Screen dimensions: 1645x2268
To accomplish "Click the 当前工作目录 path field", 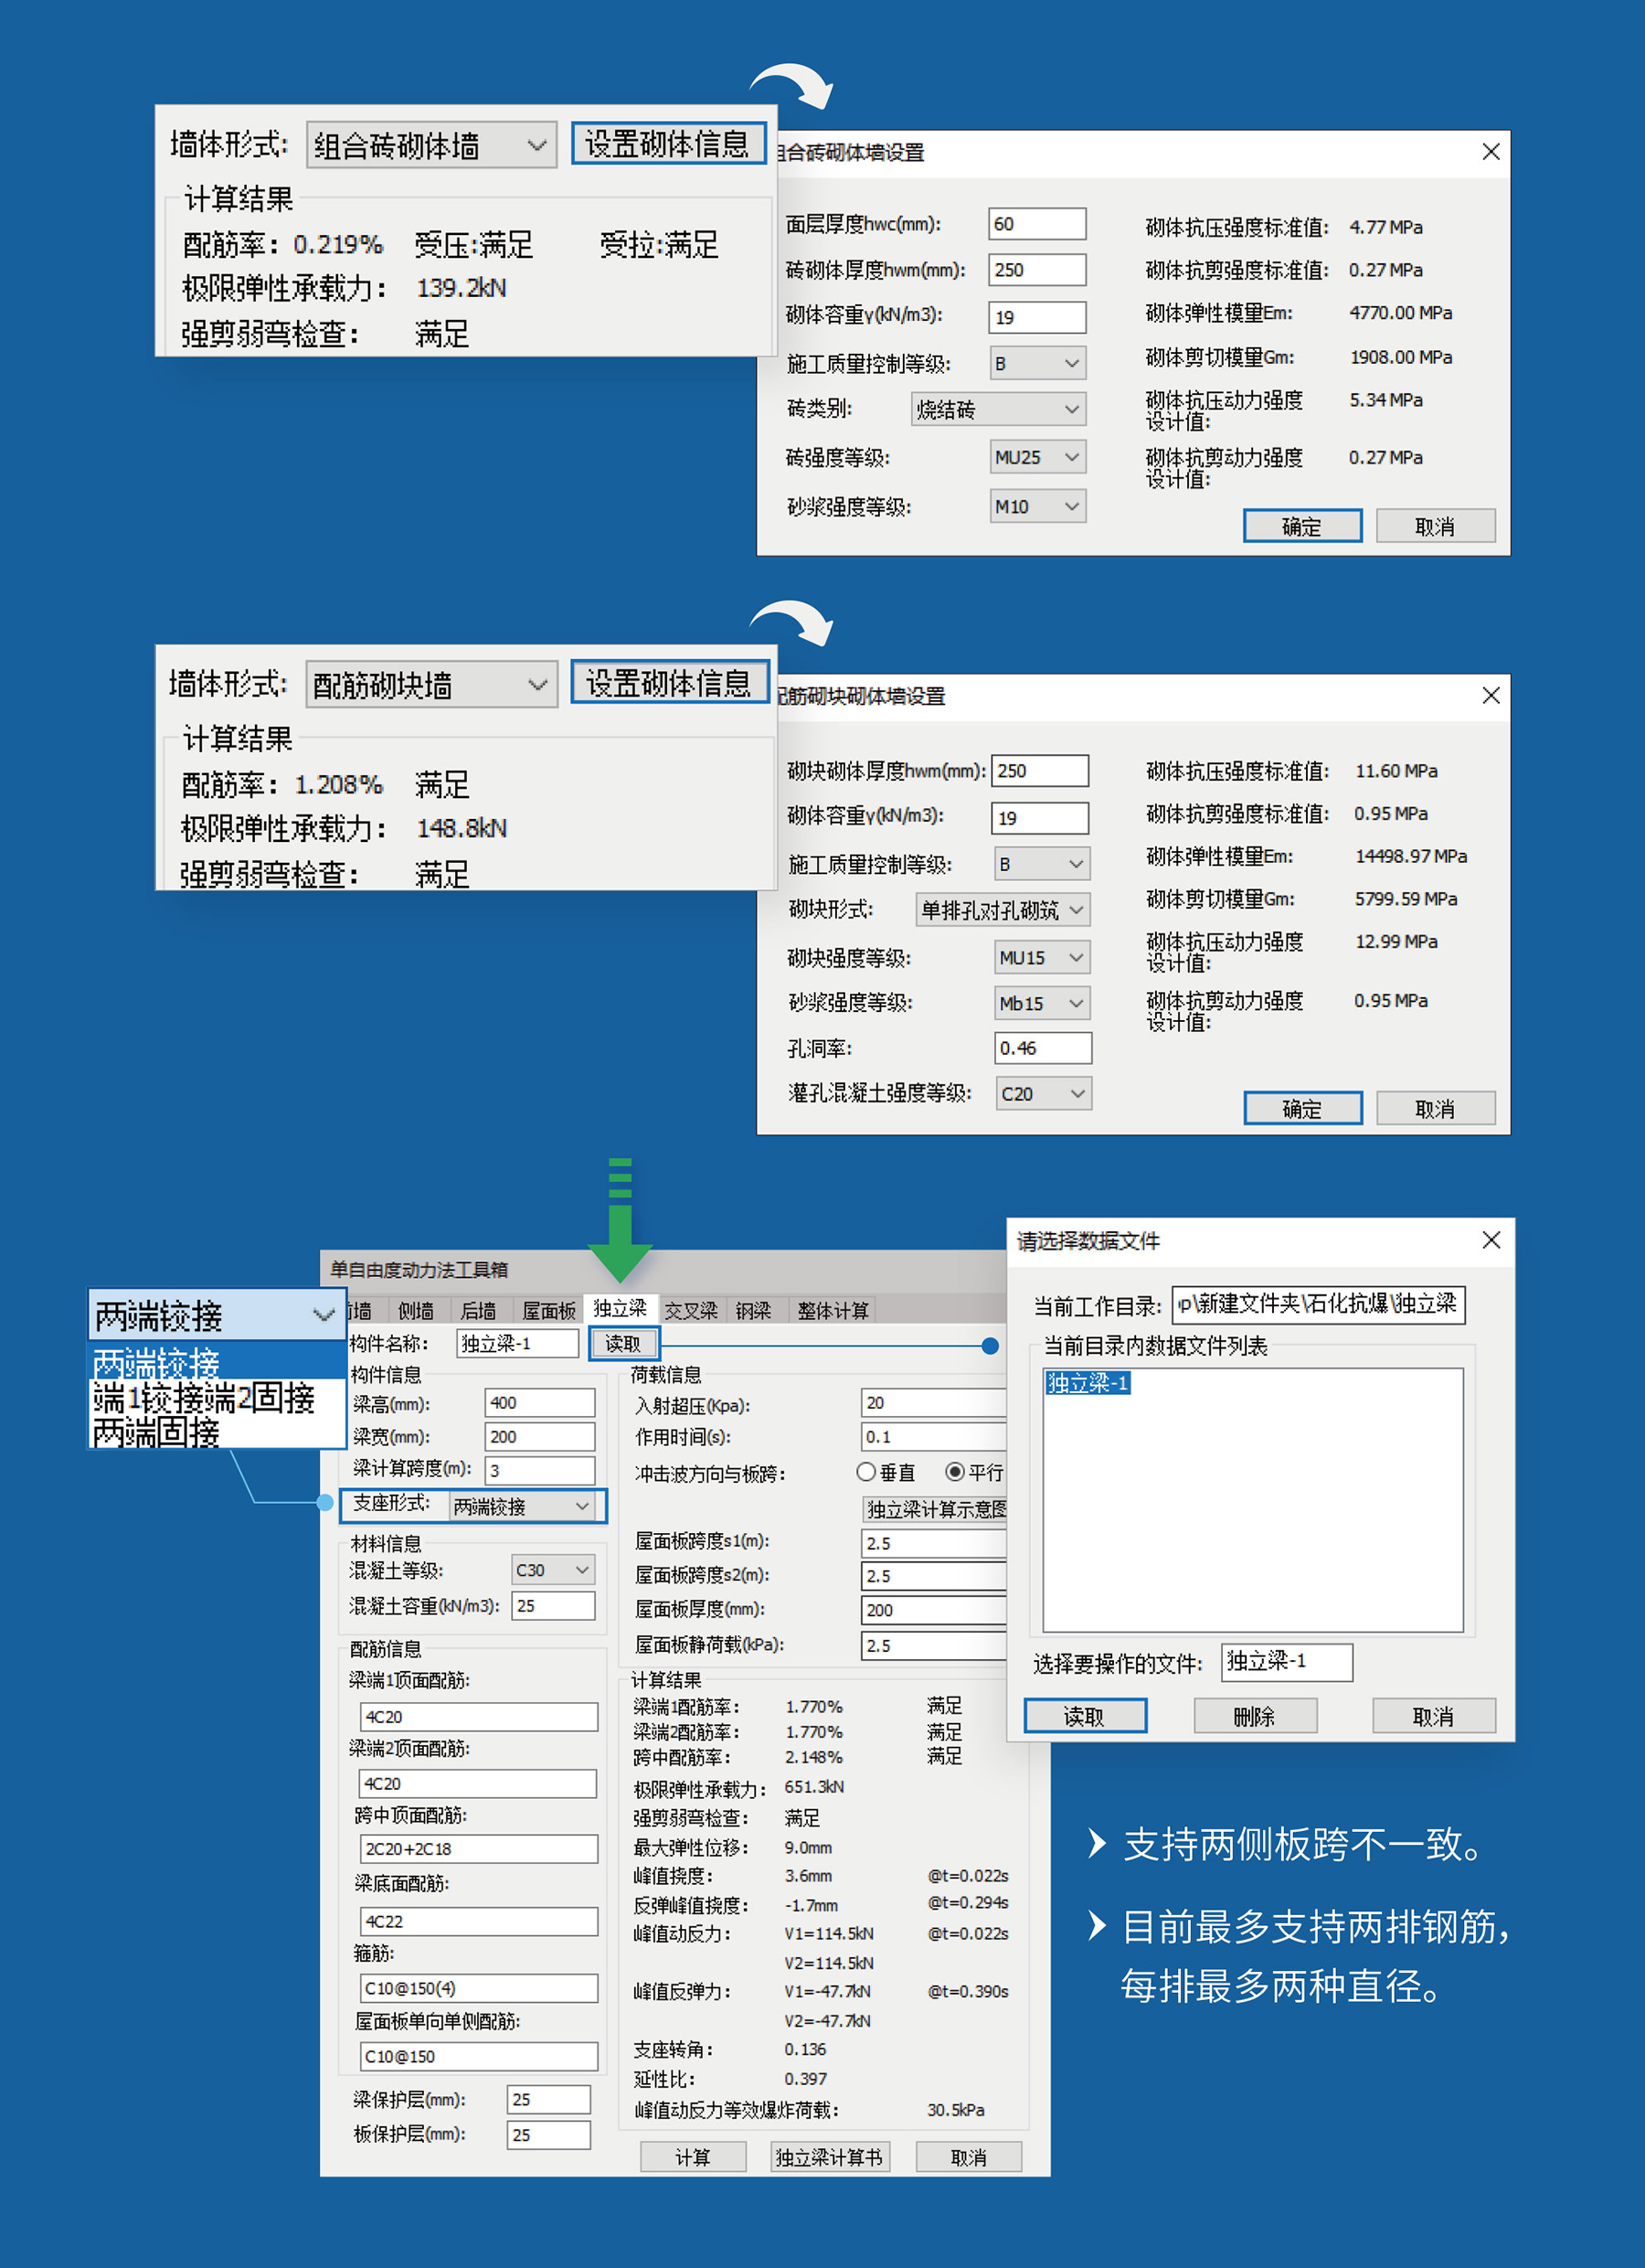I will (x=1319, y=1305).
